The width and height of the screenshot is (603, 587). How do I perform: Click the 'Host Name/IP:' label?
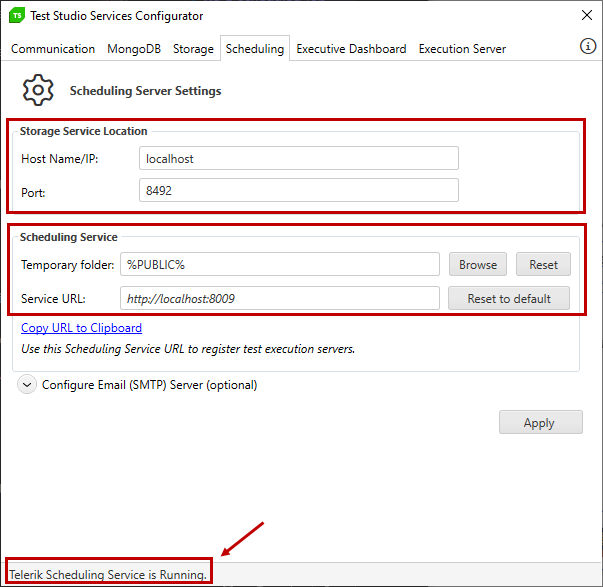60,158
